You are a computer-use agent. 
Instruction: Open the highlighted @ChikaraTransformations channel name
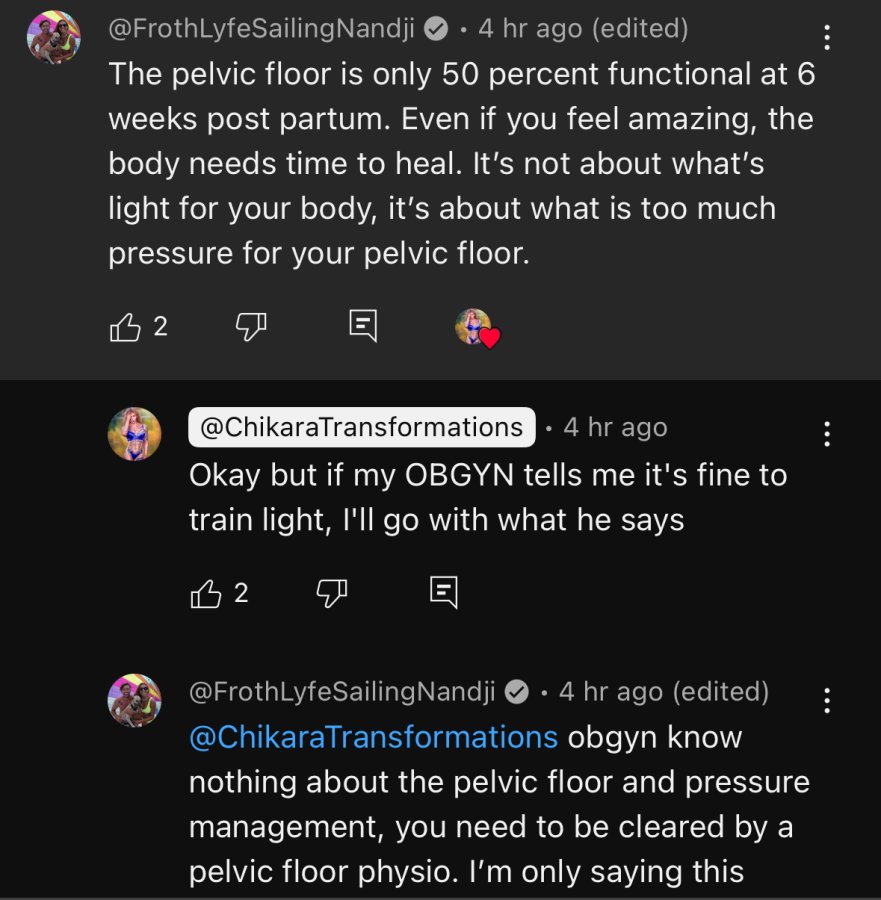(x=362, y=427)
